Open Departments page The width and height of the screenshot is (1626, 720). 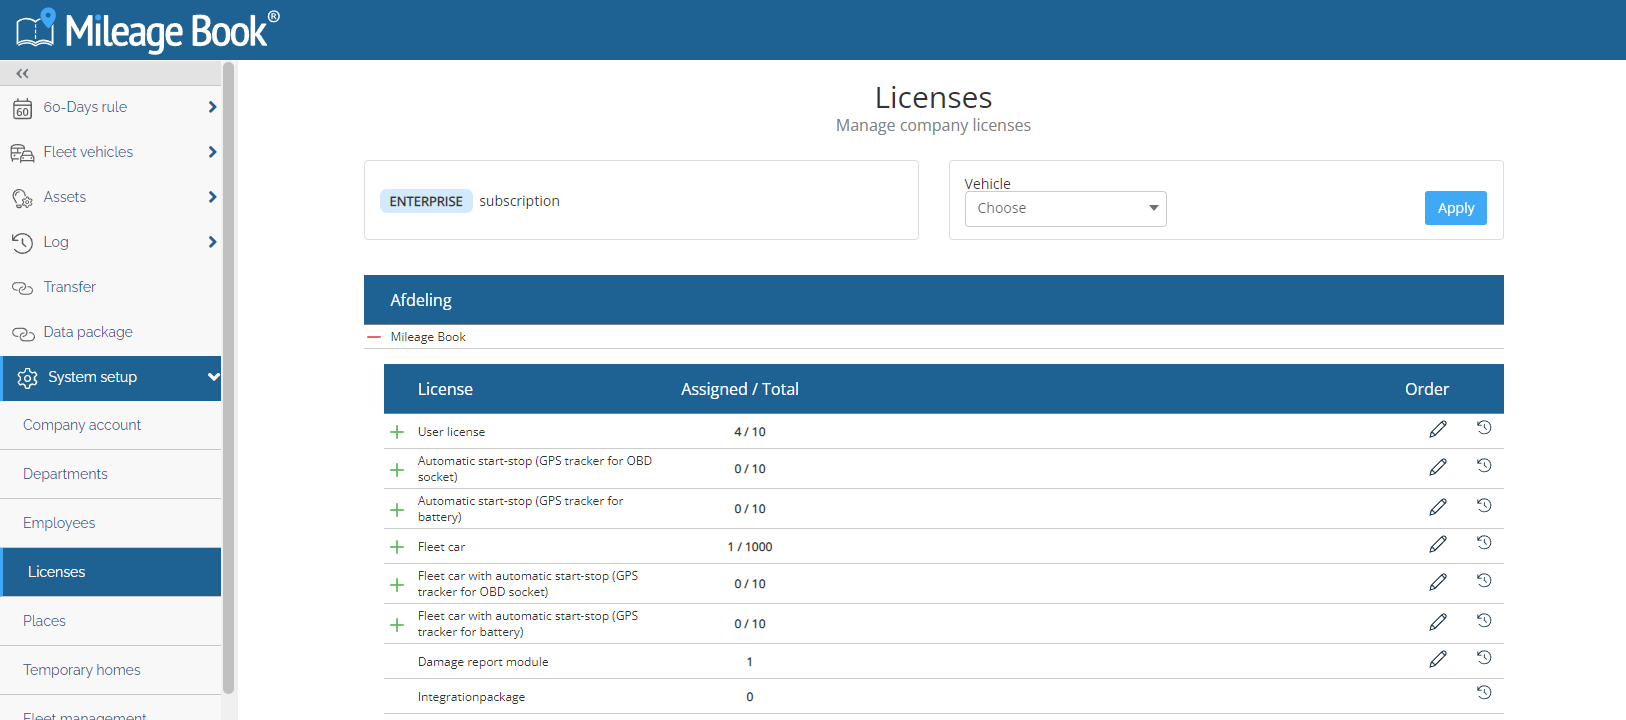(111, 474)
